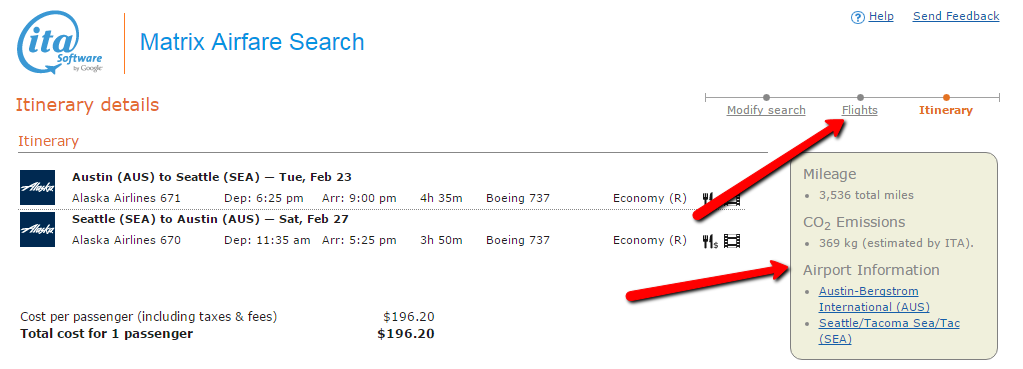Screen dimensions: 1023x369
Task: Click the orange Itinerary progress dot
Action: [x=946, y=98]
